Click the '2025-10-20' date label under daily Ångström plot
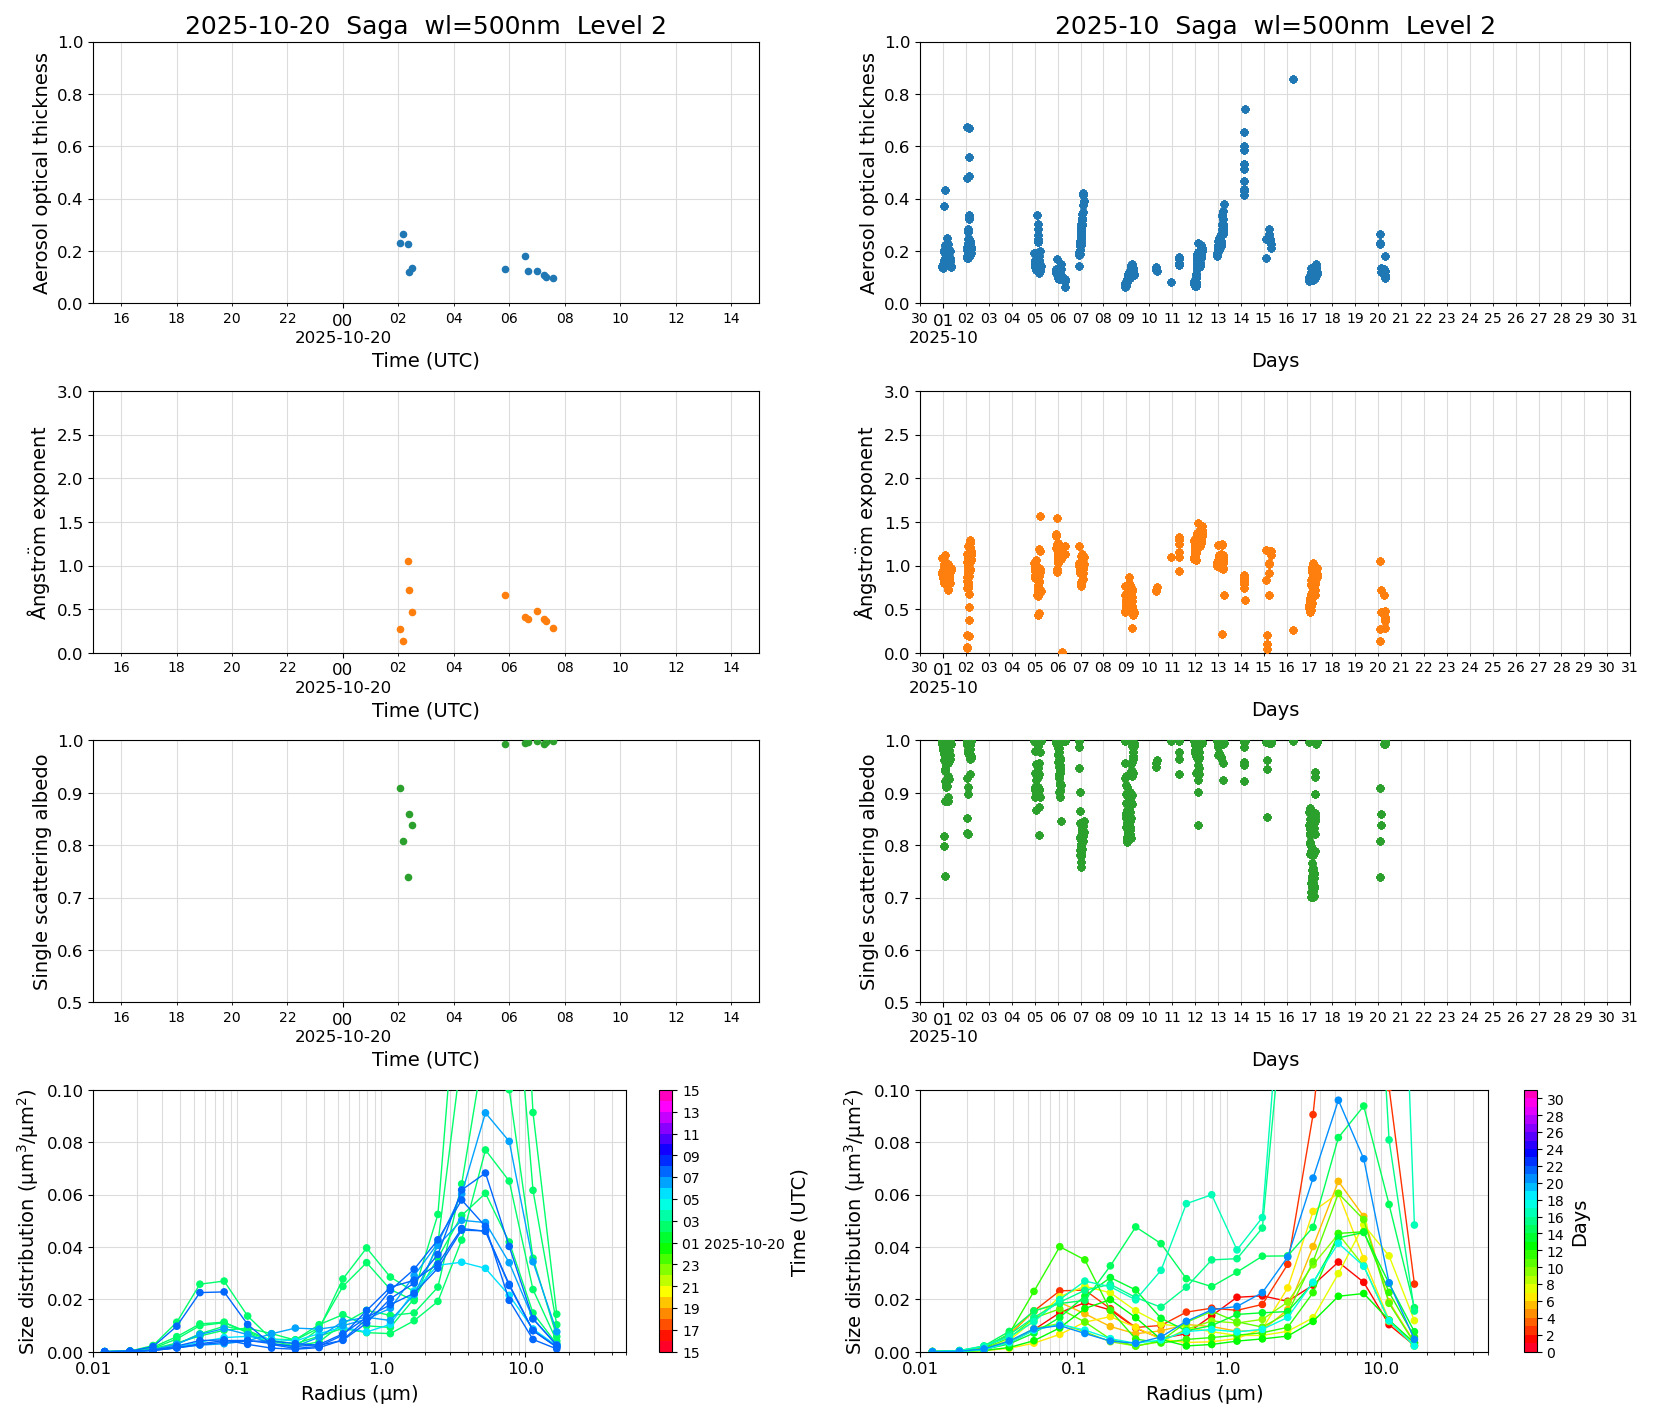1654x1420 pixels. (x=342, y=688)
